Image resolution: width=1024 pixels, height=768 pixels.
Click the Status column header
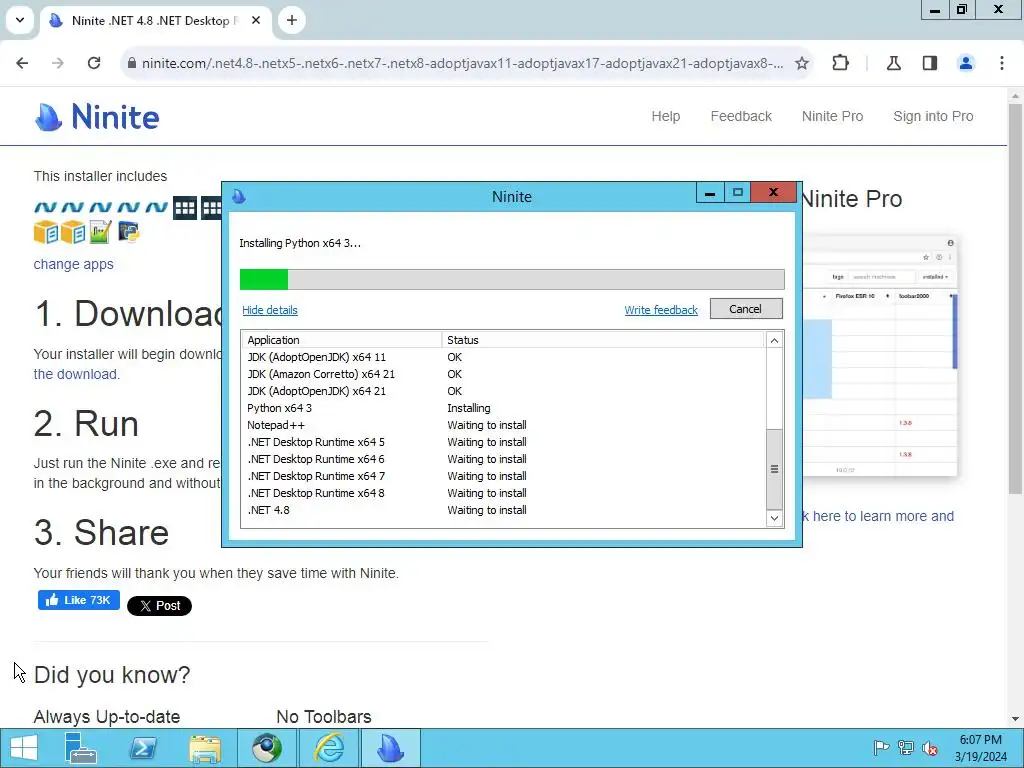click(x=603, y=340)
